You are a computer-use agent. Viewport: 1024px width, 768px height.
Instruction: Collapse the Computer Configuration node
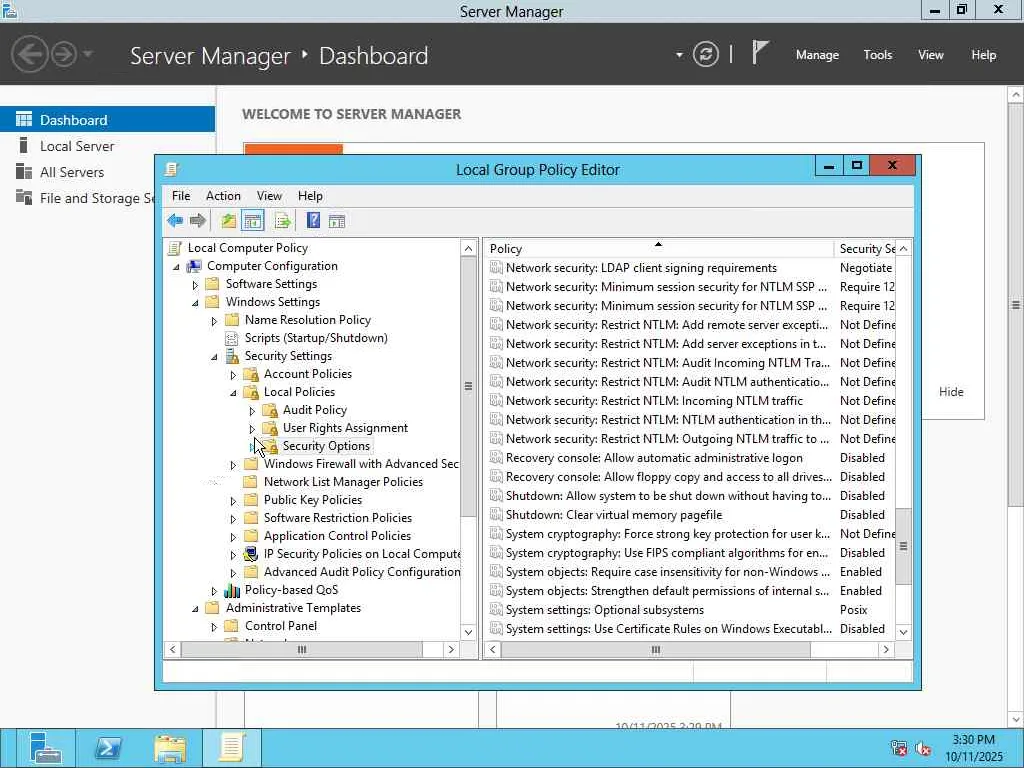(176, 266)
